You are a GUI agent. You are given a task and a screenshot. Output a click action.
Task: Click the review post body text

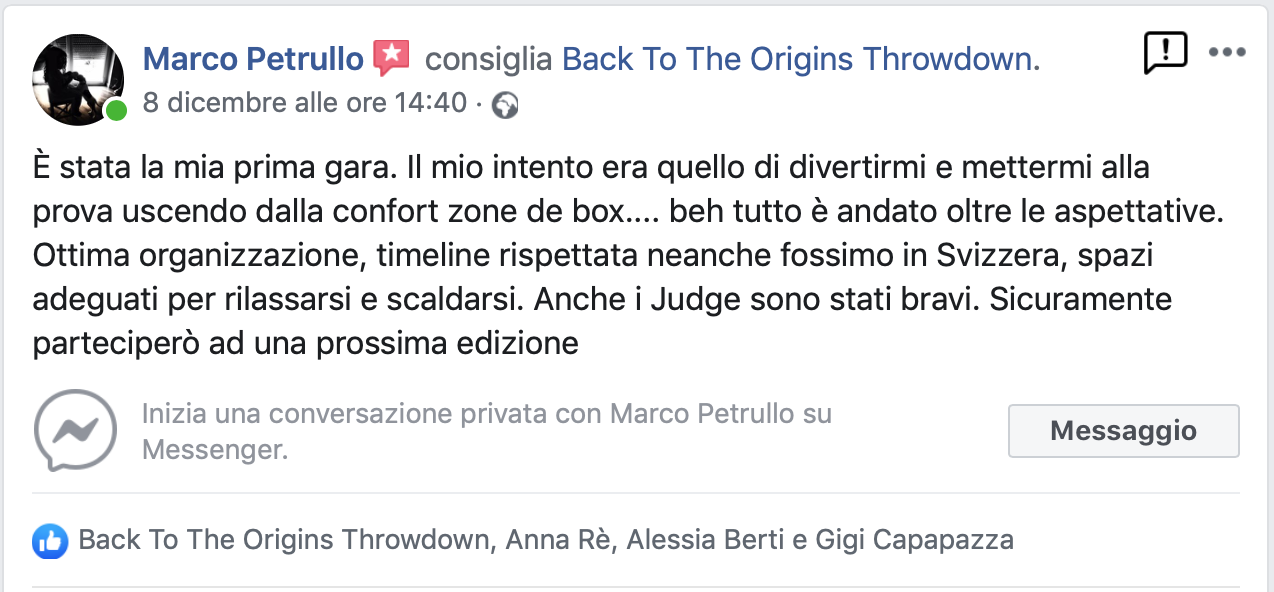coord(602,256)
